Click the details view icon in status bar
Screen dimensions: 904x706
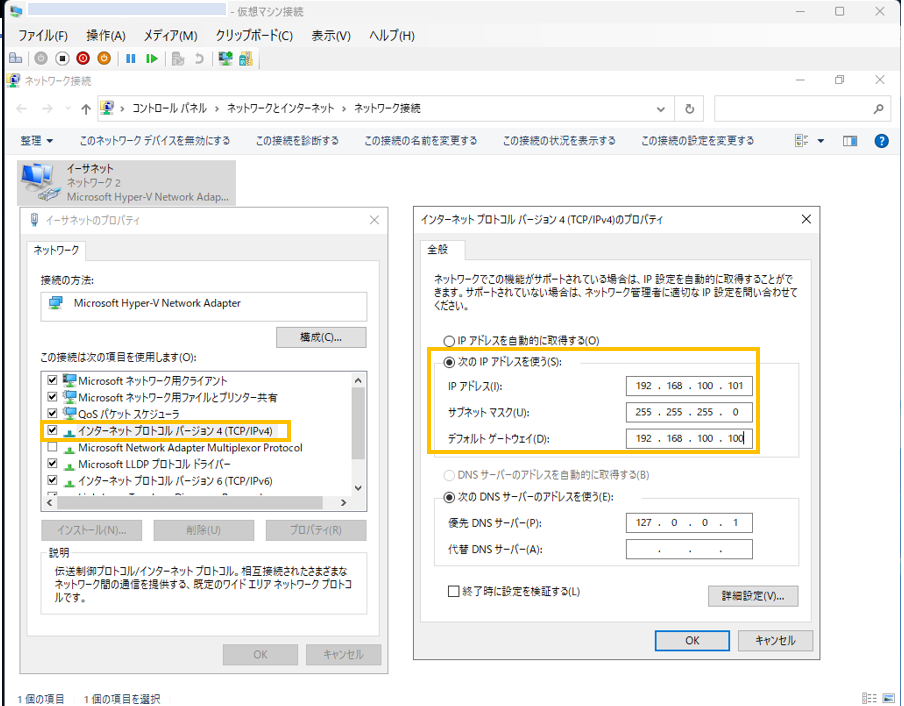click(869, 698)
